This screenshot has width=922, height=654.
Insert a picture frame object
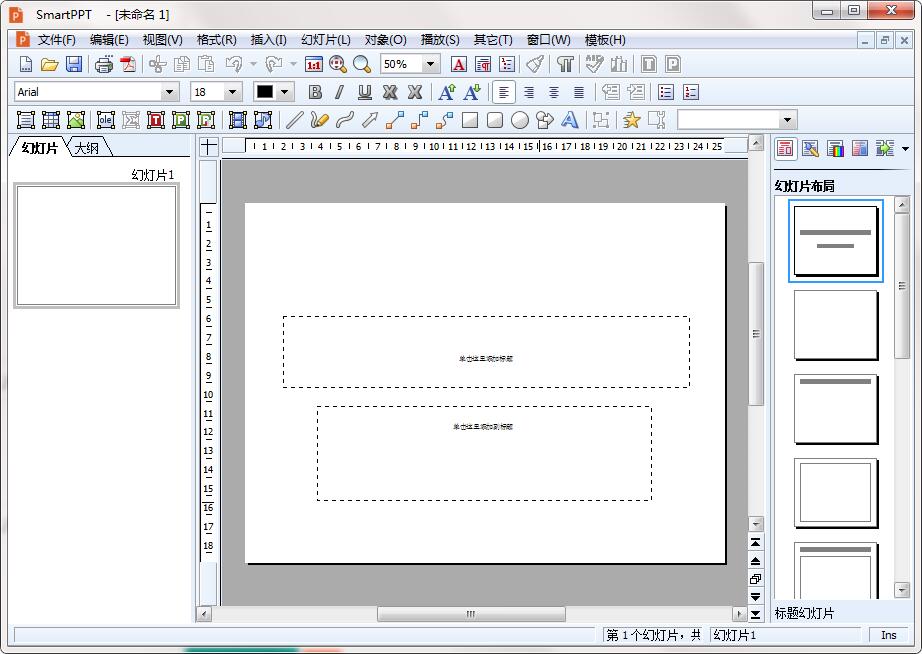[76, 120]
